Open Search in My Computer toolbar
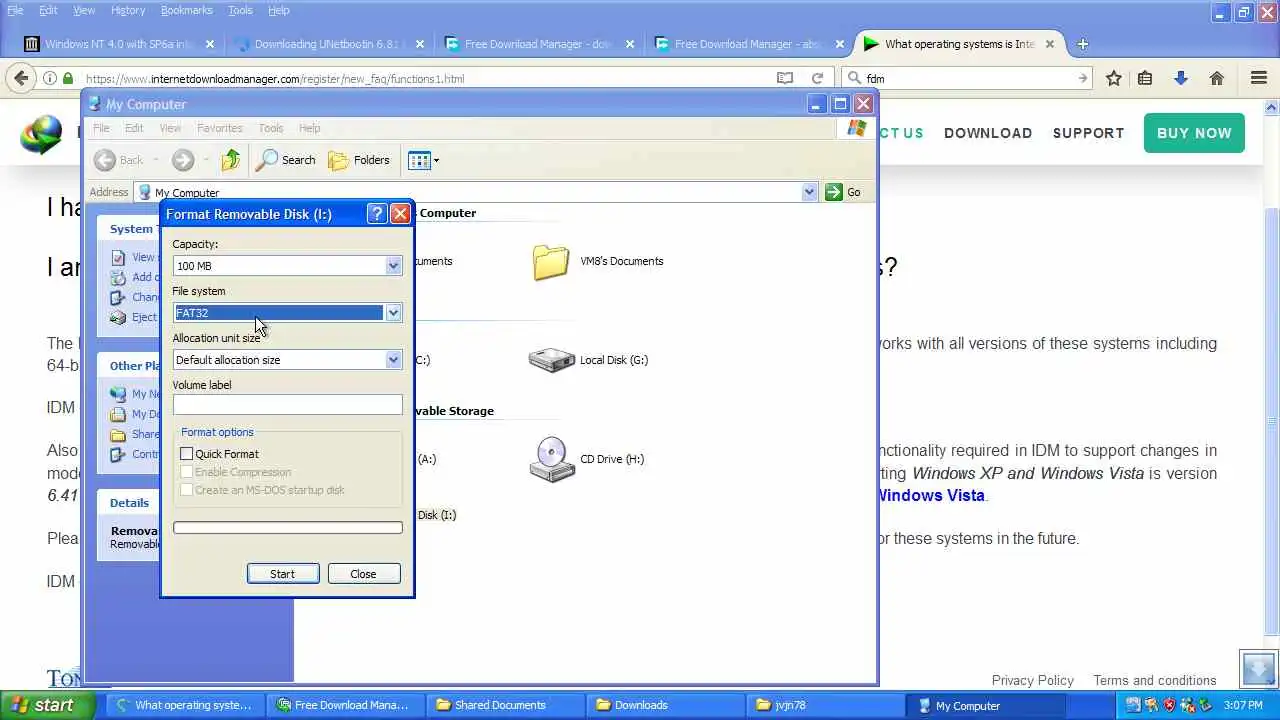Viewport: 1280px width, 720px height. (x=286, y=160)
